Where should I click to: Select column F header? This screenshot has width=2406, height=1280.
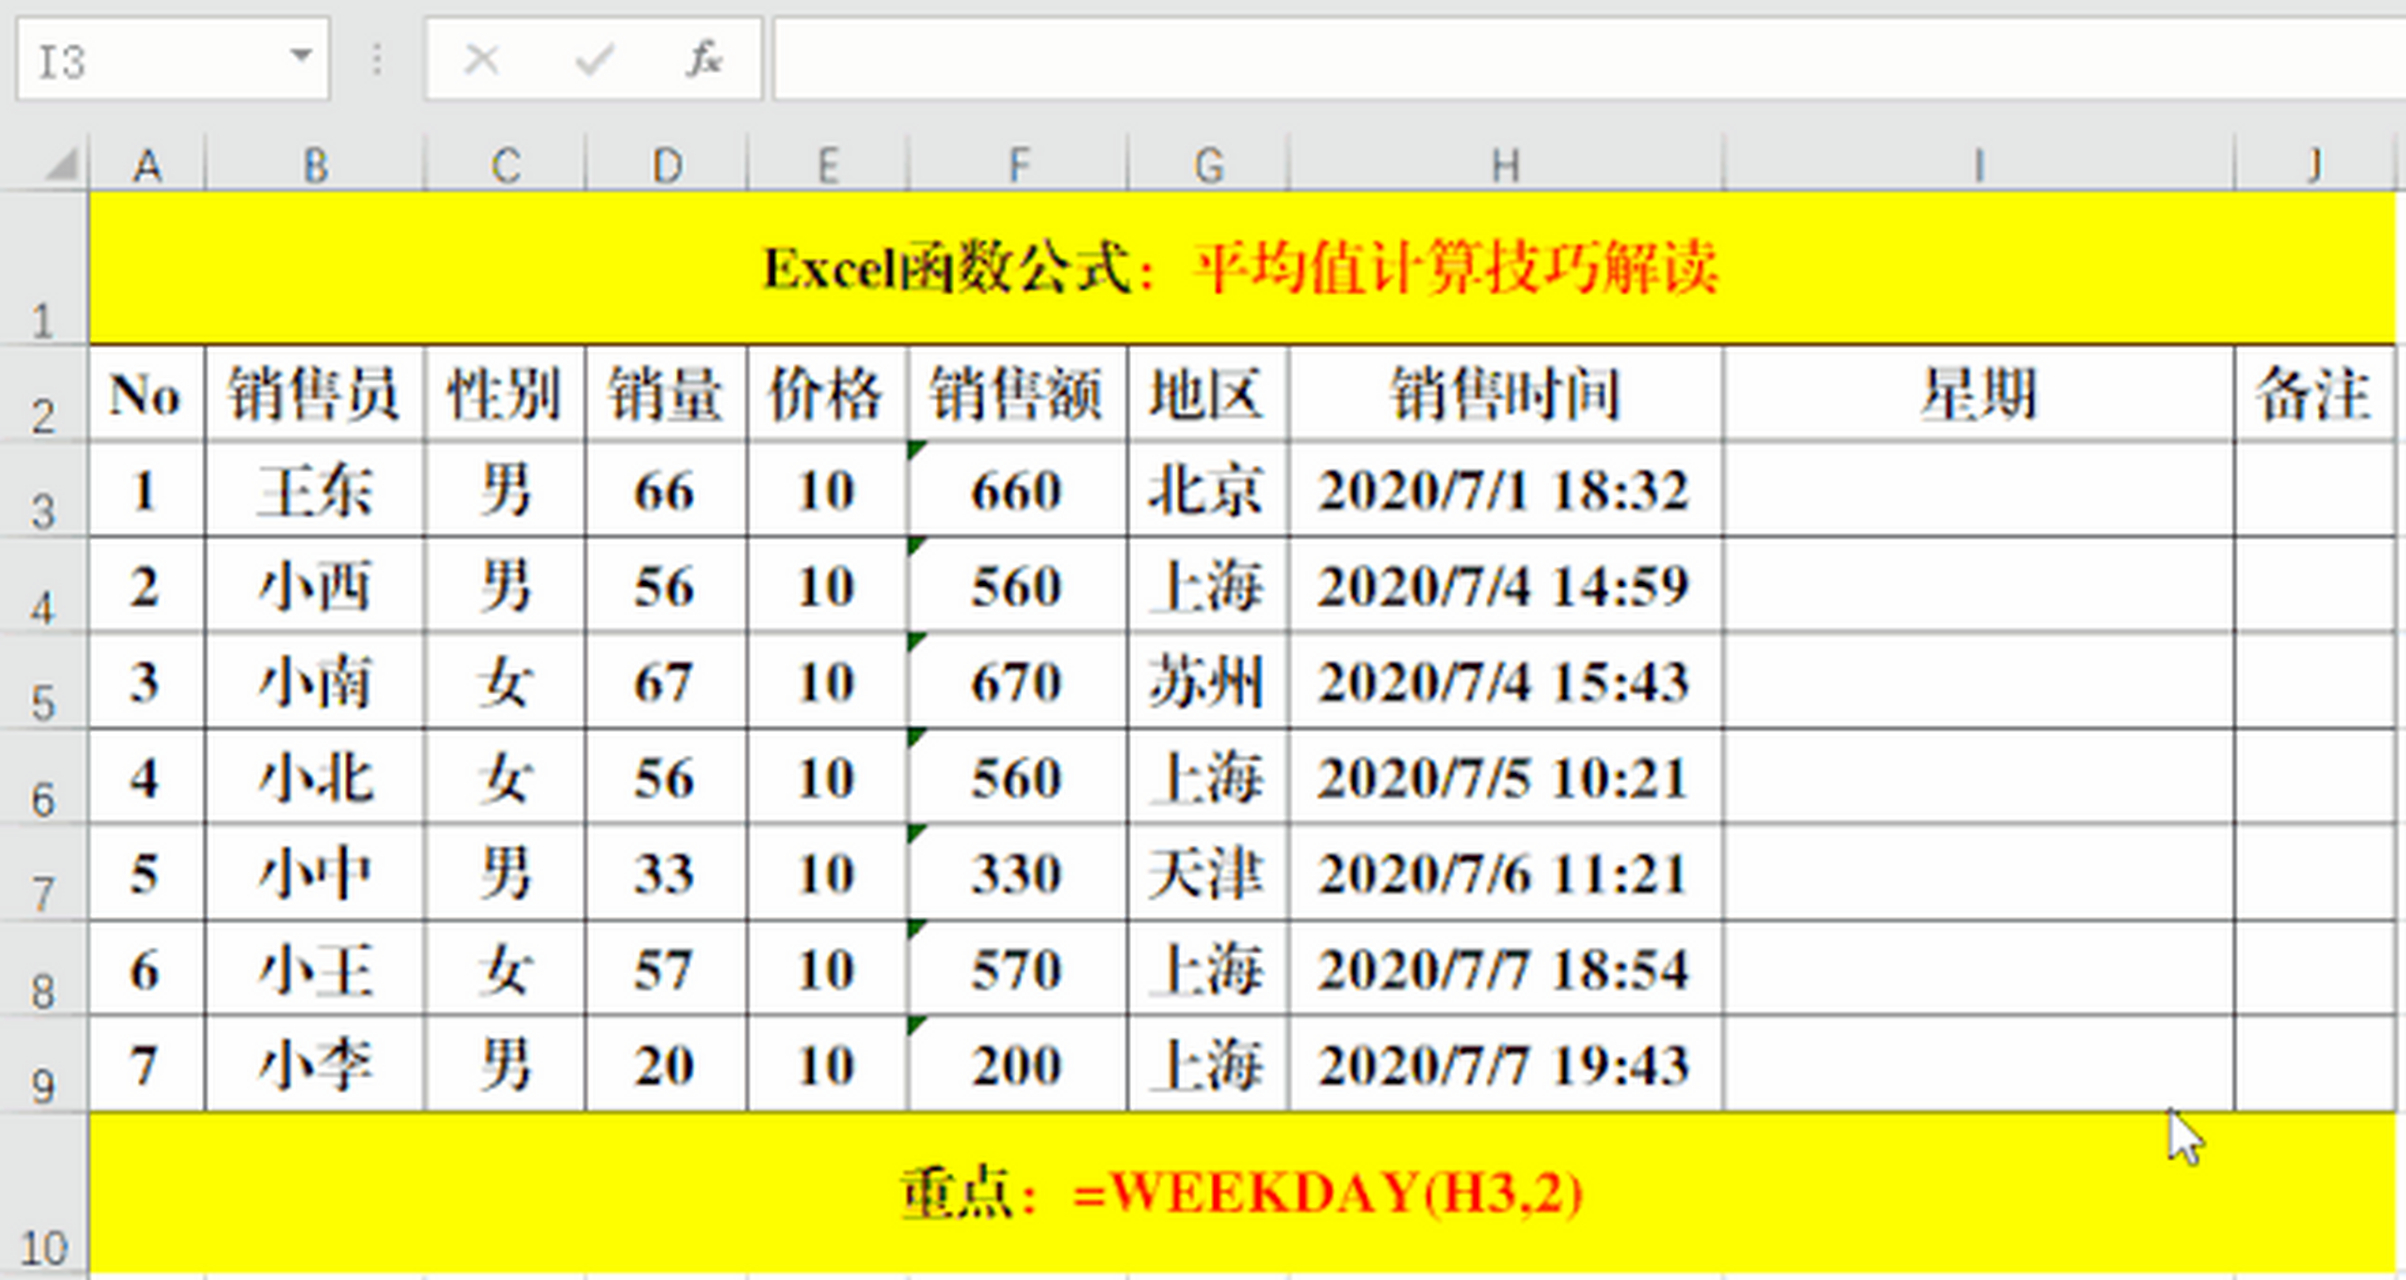(x=1018, y=165)
